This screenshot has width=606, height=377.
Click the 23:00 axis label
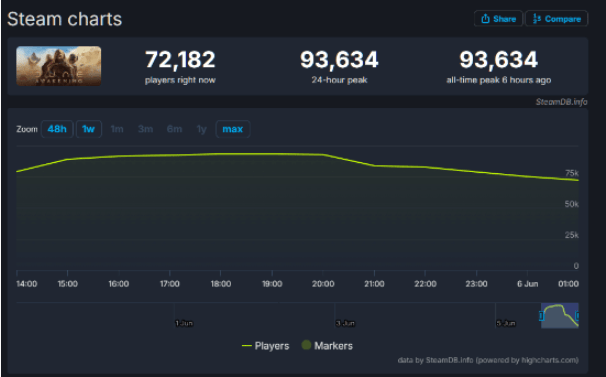coord(476,284)
